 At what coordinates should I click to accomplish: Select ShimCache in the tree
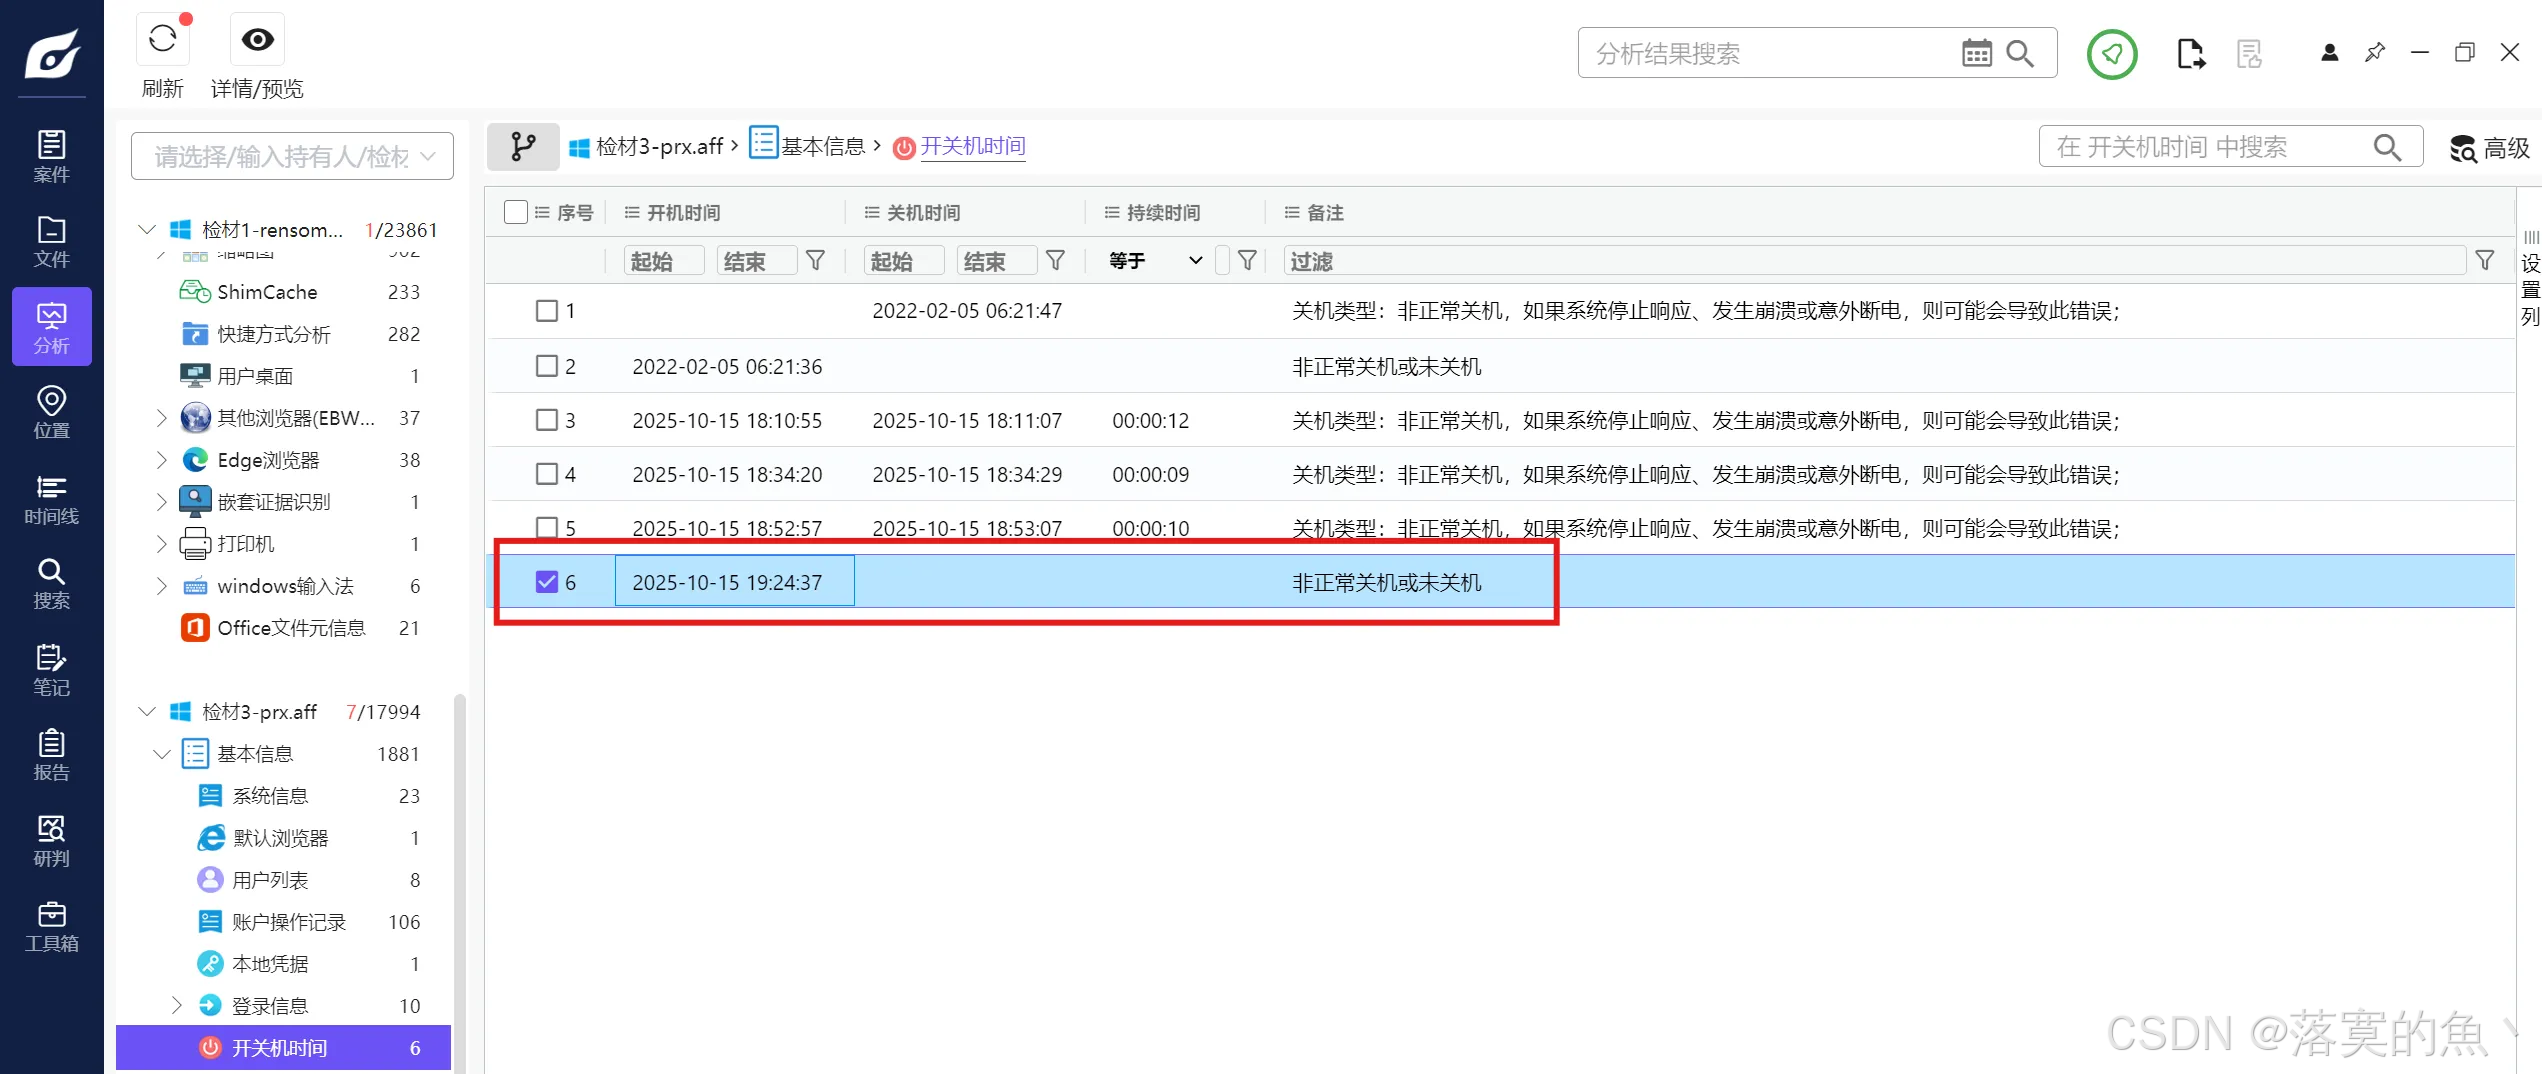coord(267,292)
